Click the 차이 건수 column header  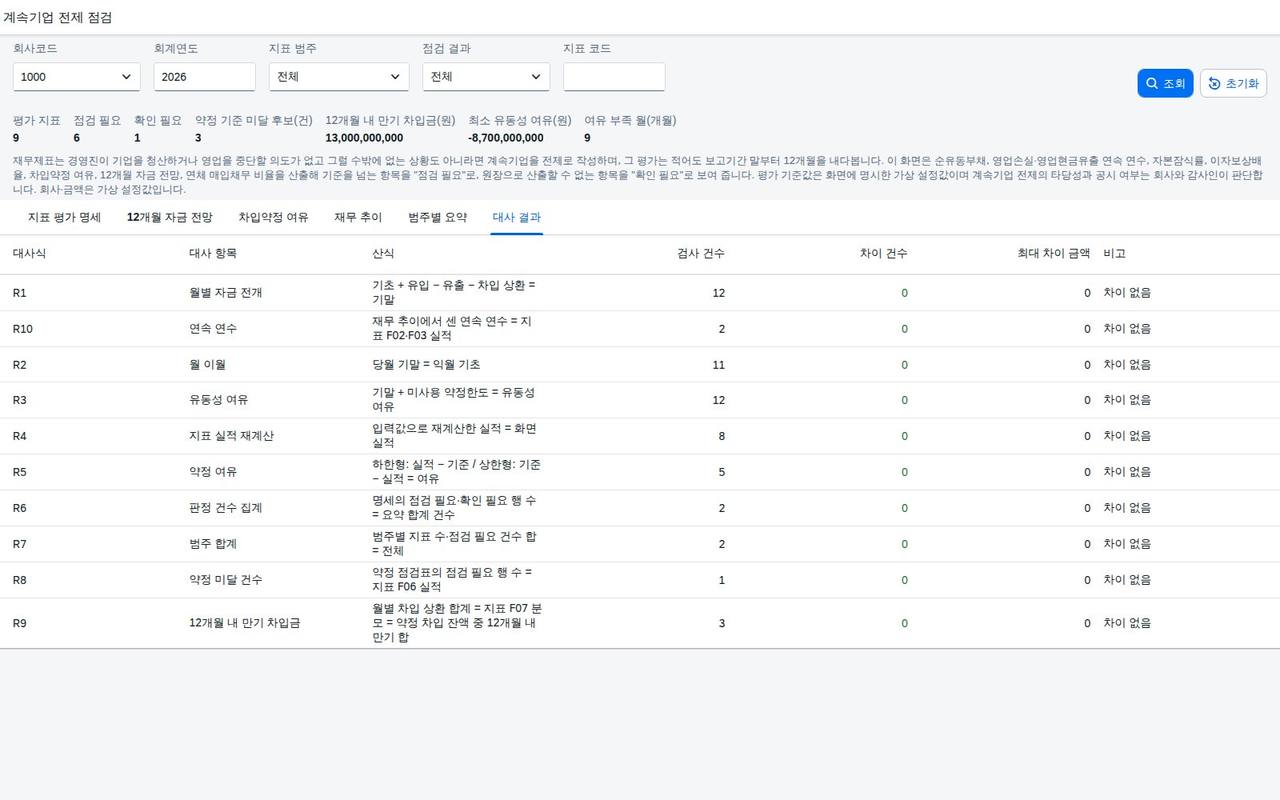point(884,254)
